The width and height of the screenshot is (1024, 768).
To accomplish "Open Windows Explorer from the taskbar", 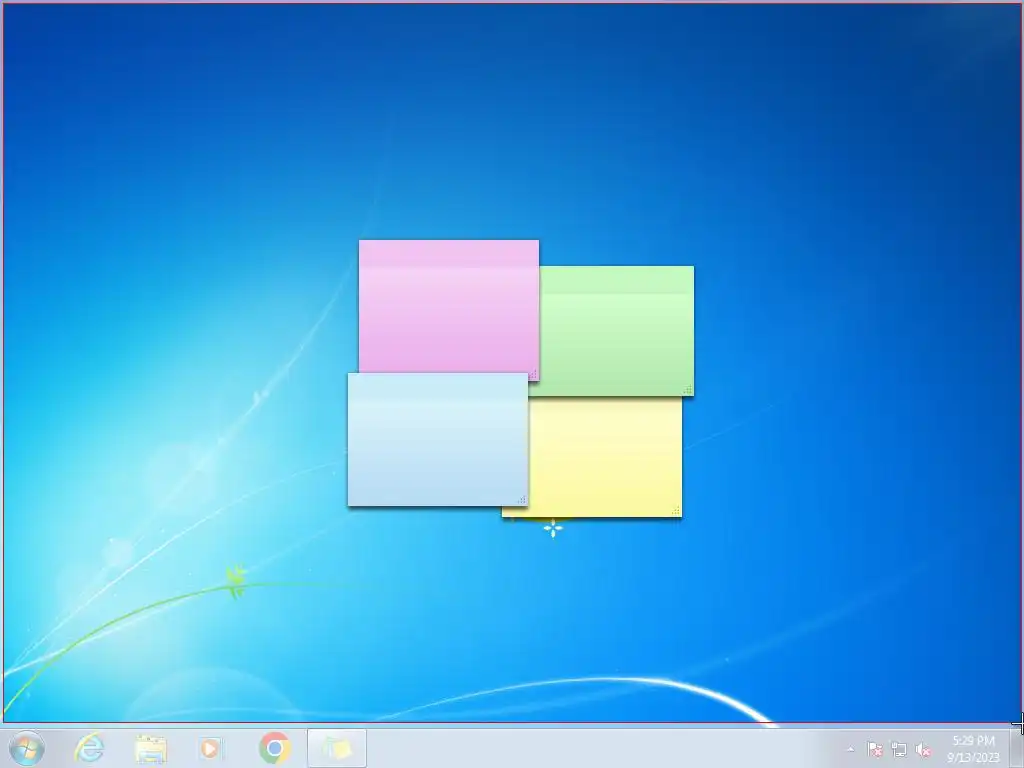I will pyautogui.click(x=150, y=748).
